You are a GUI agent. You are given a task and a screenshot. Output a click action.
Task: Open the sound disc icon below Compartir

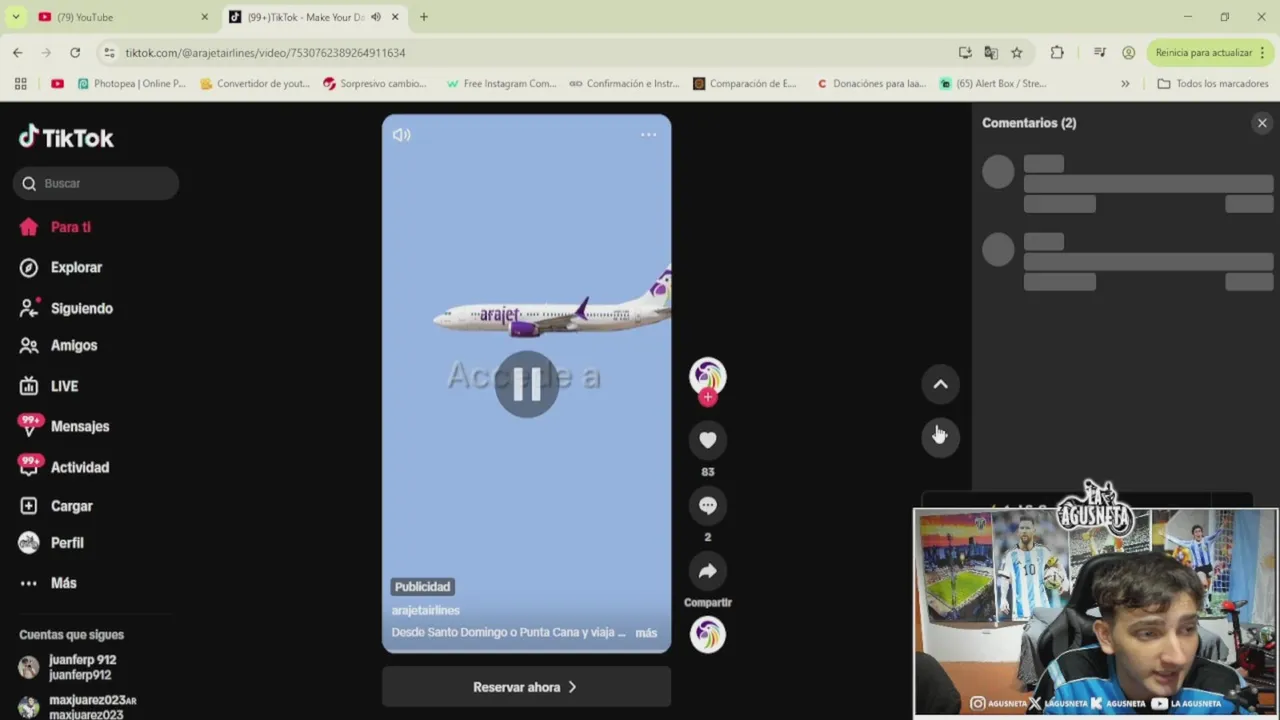click(x=708, y=635)
